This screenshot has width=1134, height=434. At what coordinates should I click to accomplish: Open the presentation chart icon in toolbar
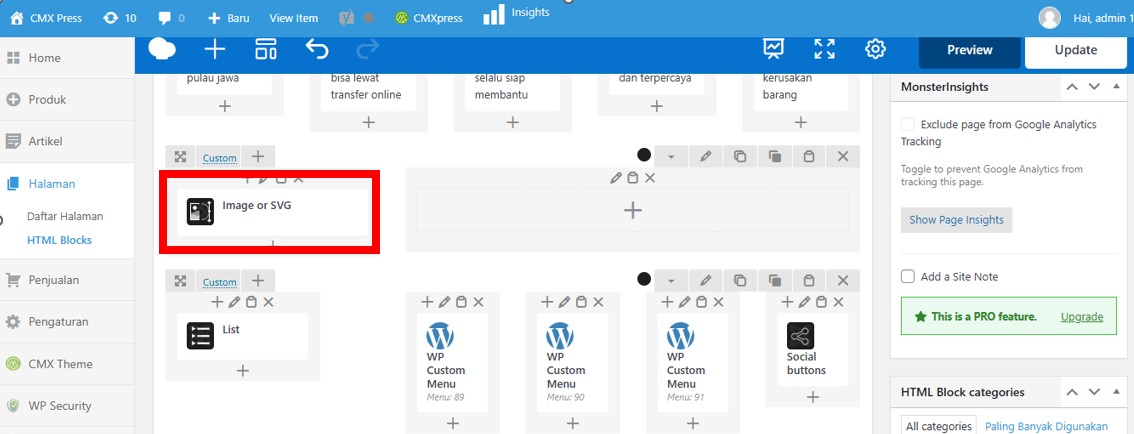pos(774,49)
